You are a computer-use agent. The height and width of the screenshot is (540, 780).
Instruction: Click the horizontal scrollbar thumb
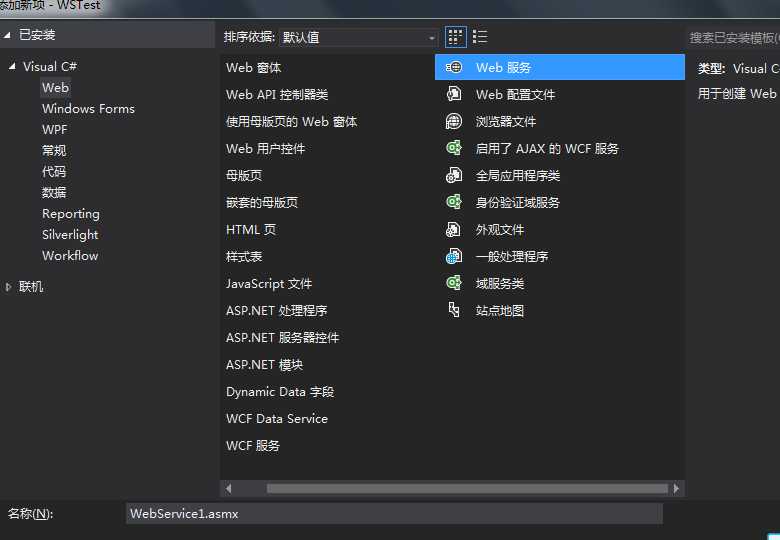pyautogui.click(x=467, y=489)
